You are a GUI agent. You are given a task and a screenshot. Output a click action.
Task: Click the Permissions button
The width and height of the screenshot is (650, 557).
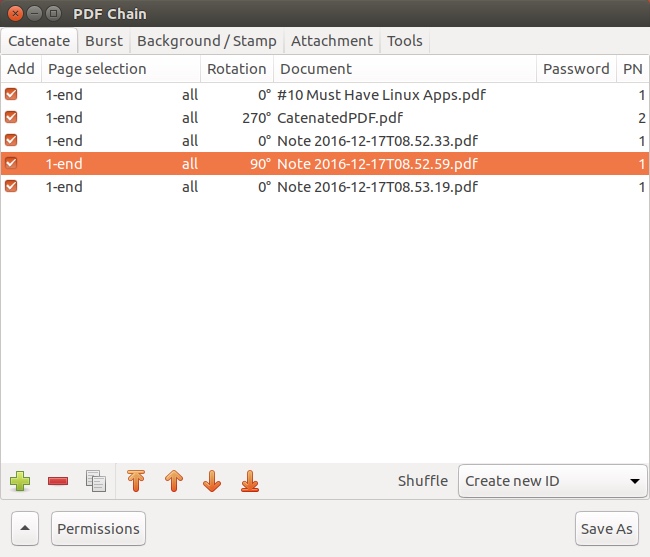point(98,528)
